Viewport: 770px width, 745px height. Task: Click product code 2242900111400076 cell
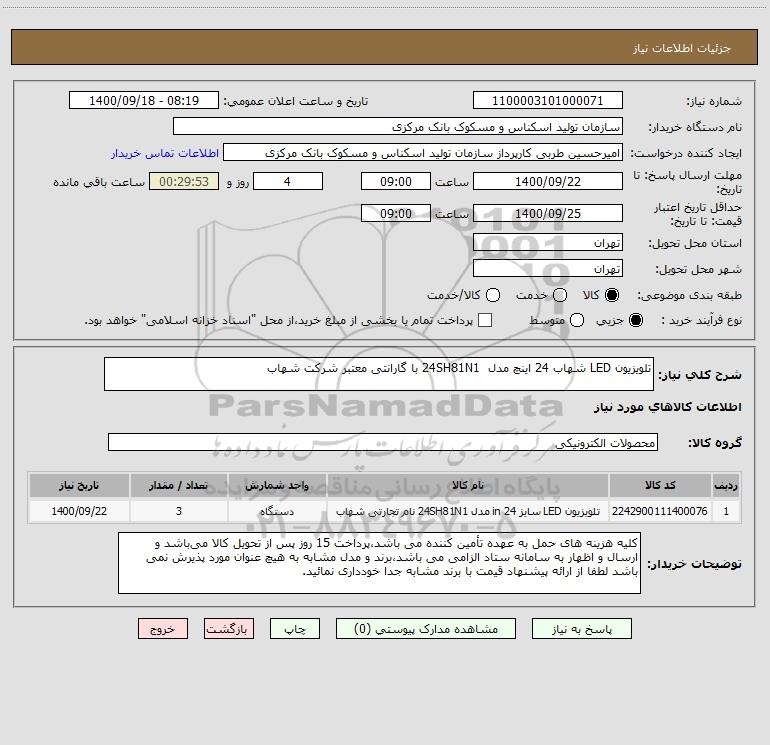pyautogui.click(x=660, y=511)
